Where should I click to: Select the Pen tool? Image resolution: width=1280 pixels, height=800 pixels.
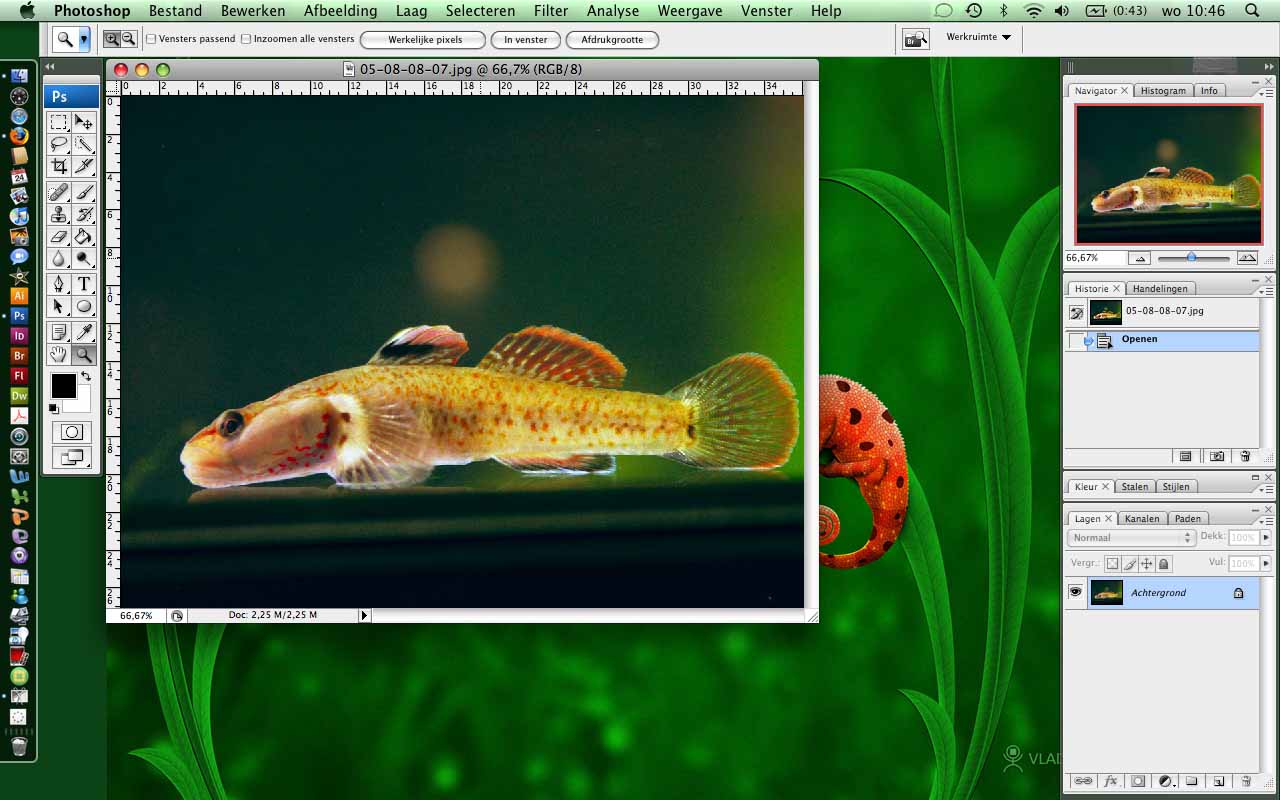(59, 284)
